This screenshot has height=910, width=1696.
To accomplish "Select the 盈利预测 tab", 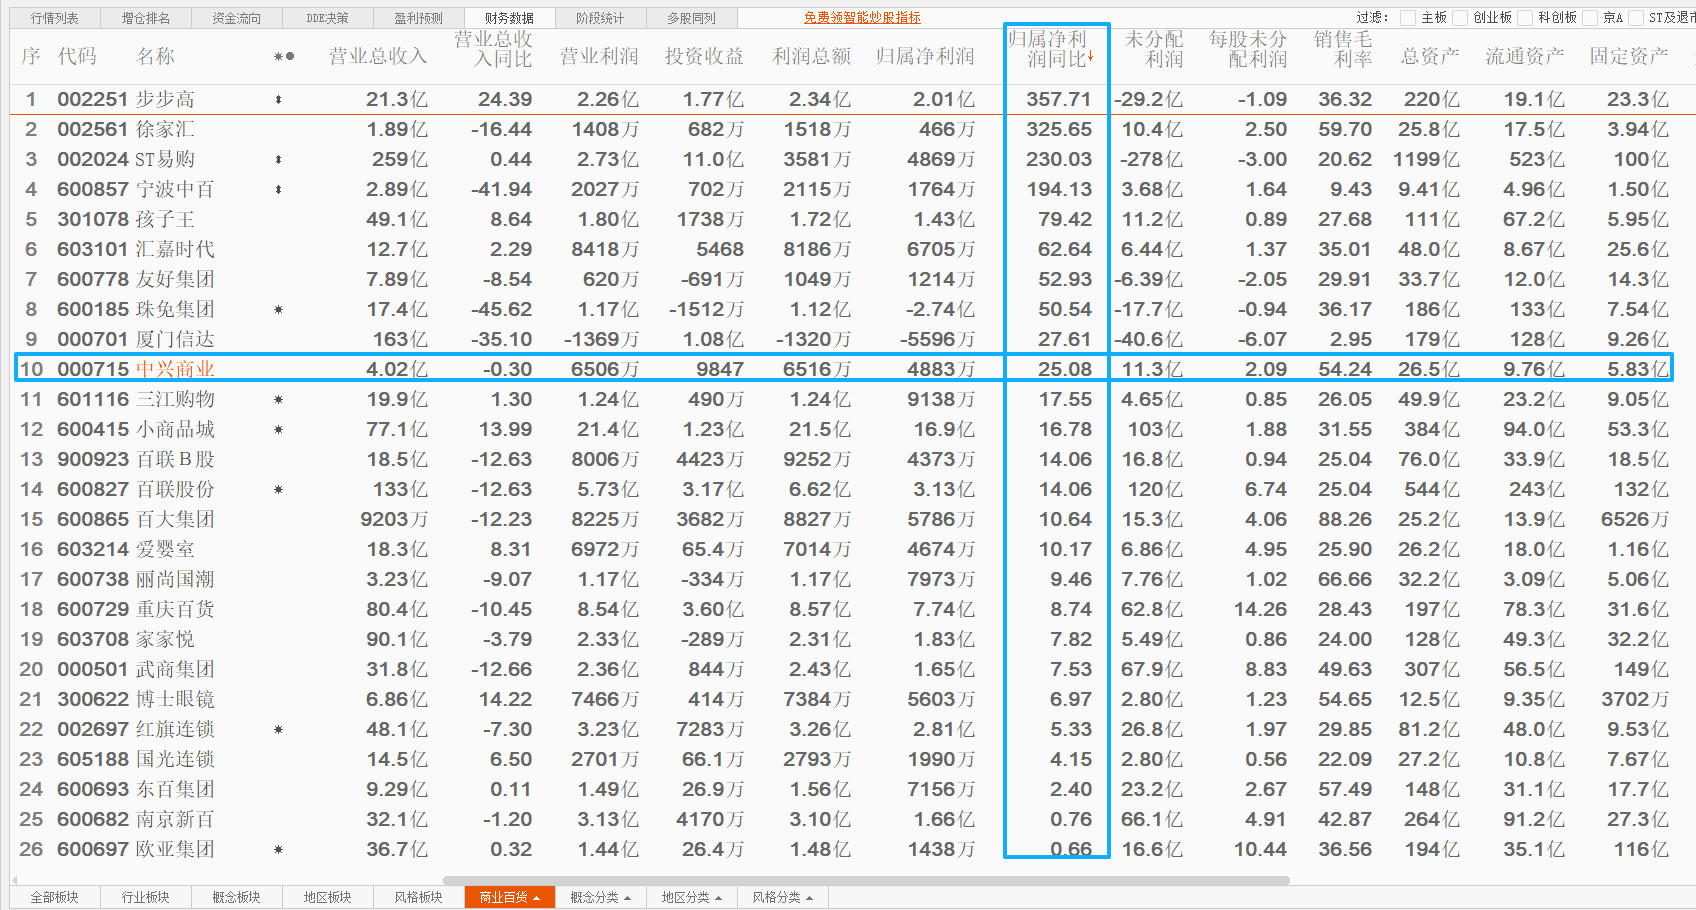I will click(x=418, y=18).
